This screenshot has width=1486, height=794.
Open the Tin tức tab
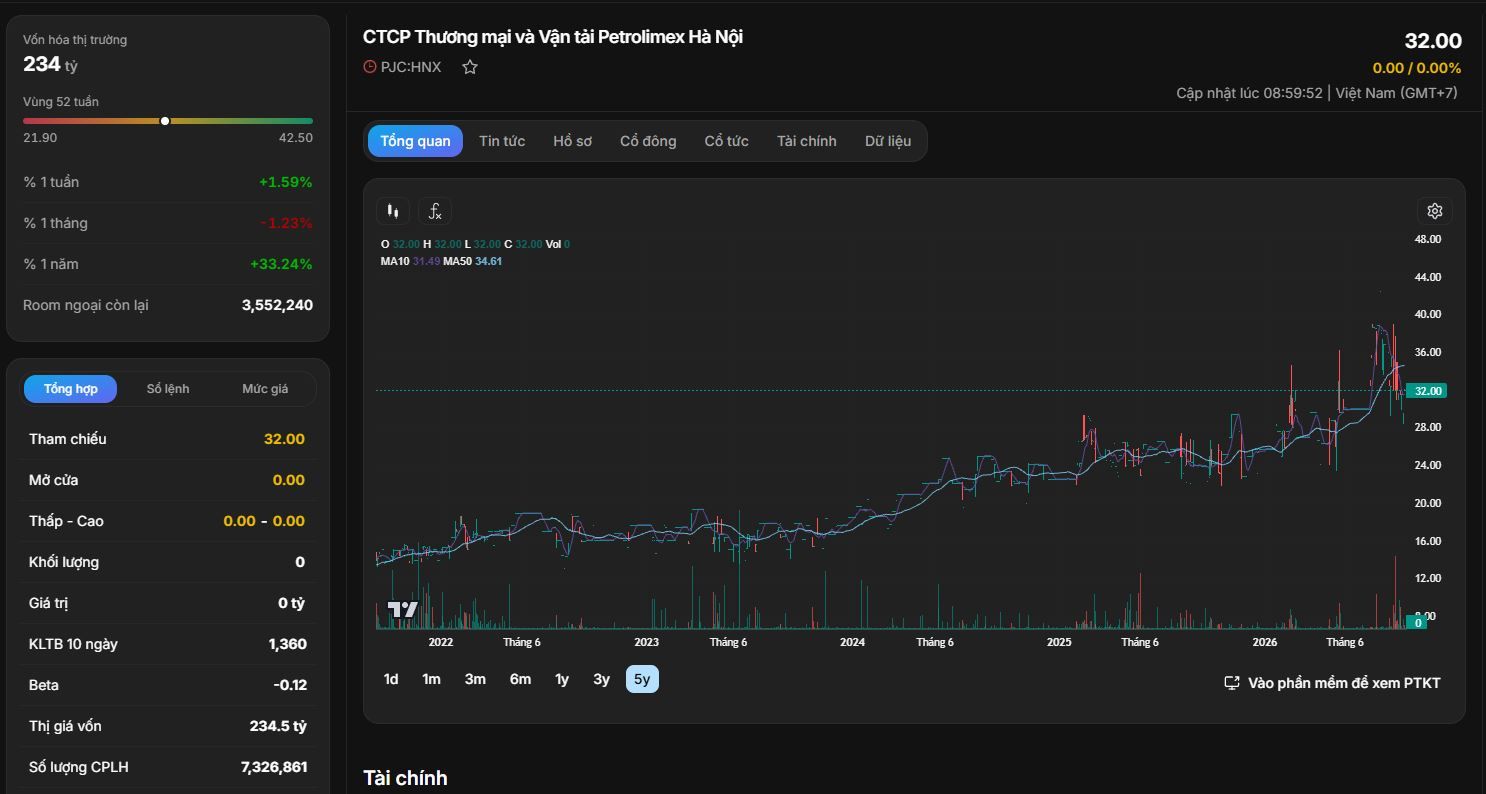click(x=502, y=141)
